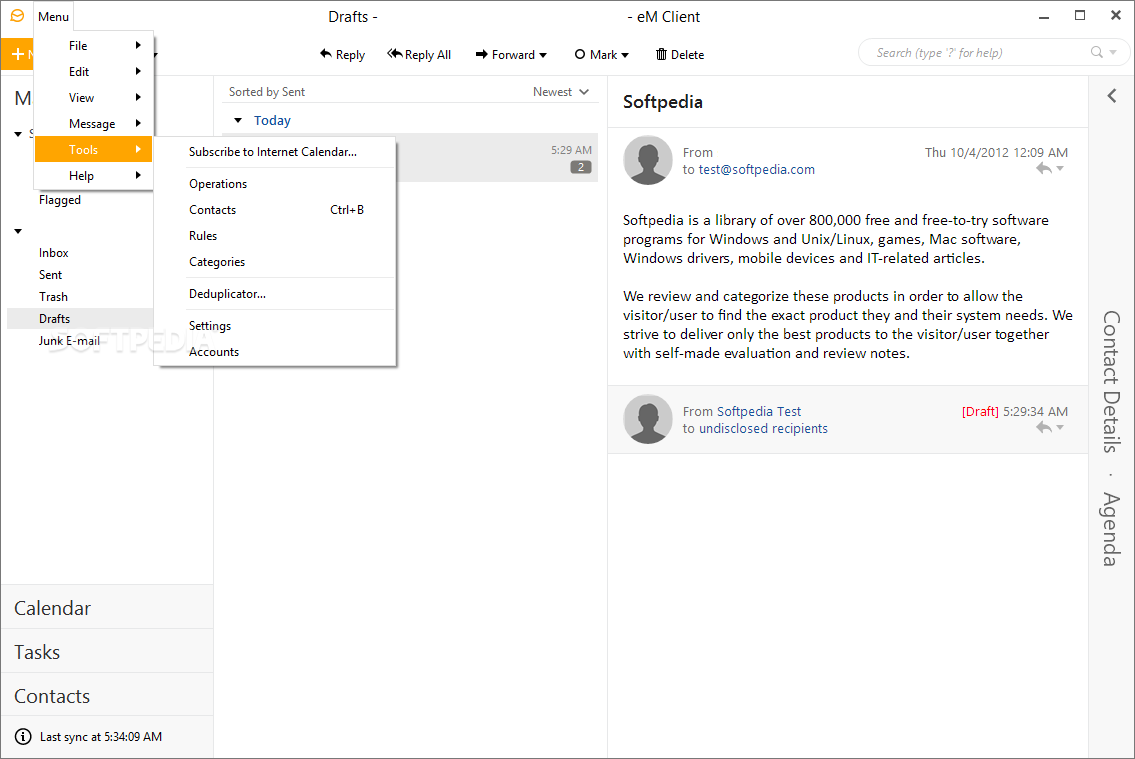Click the Reply All toolbar button
This screenshot has height=759, width=1135.
419,54
